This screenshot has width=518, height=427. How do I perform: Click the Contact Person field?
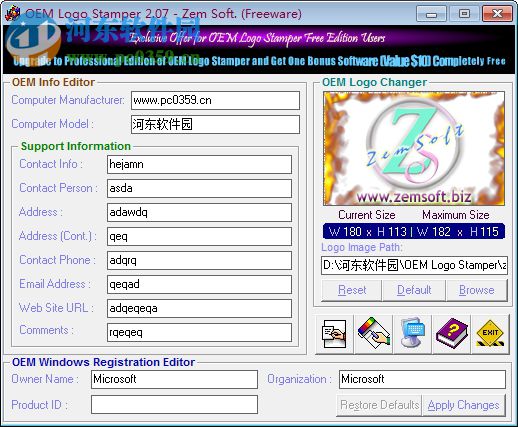click(x=199, y=188)
